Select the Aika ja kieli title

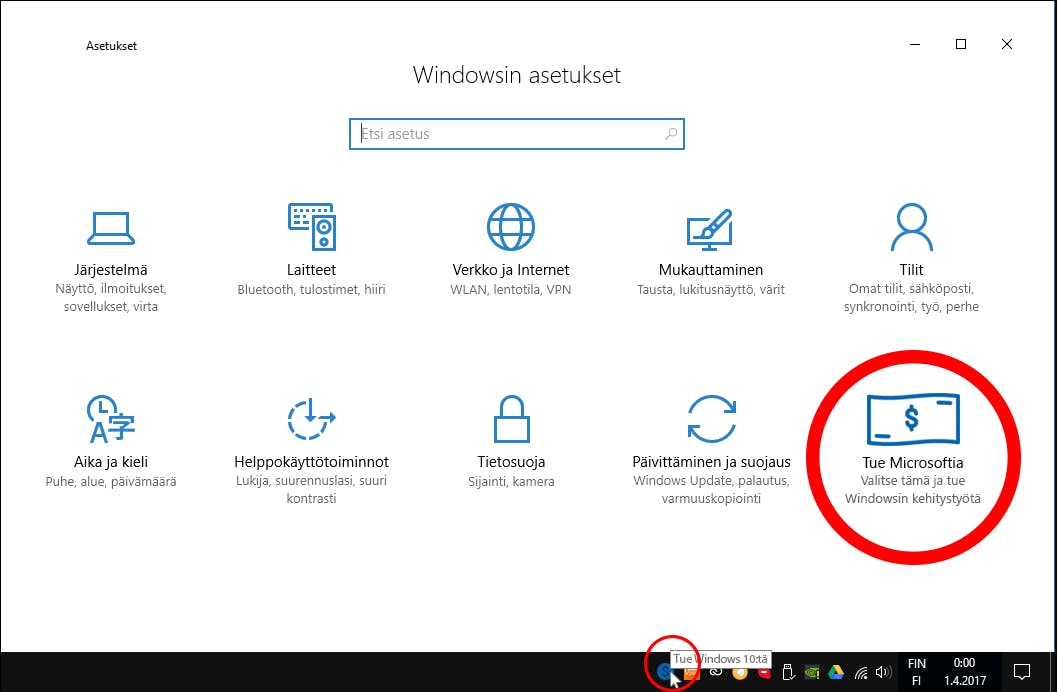click(111, 462)
